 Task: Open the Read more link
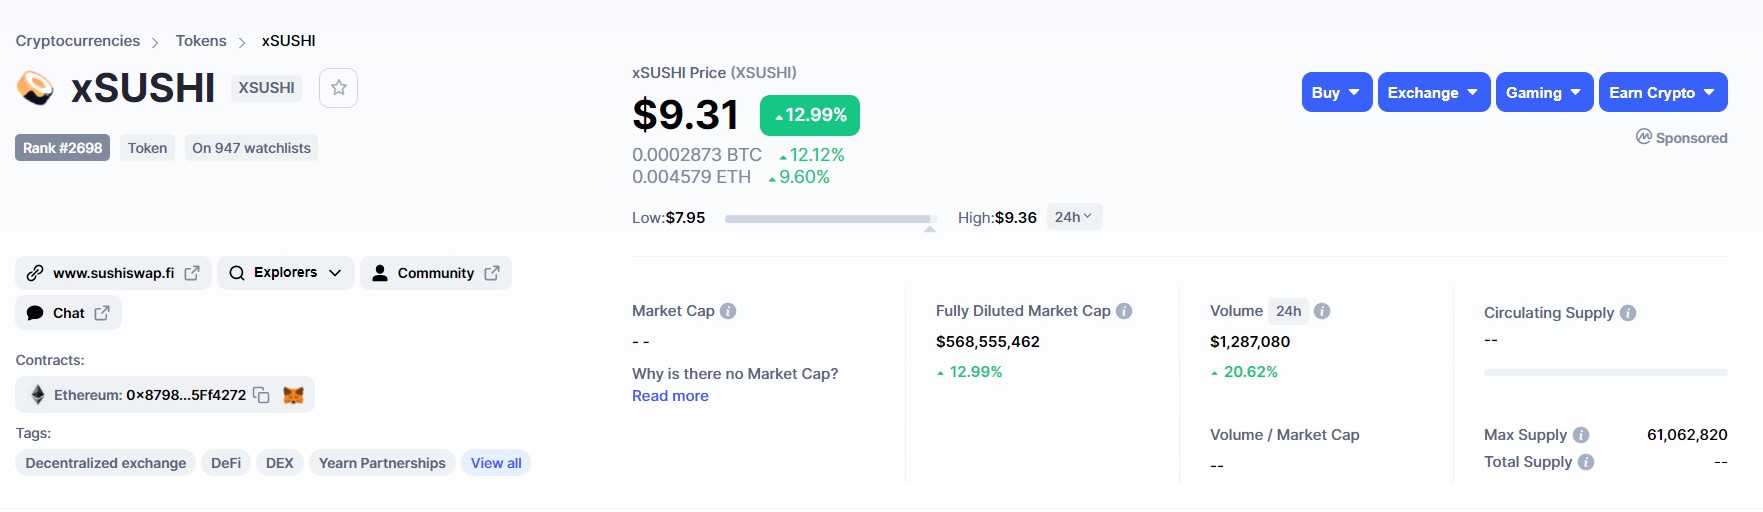[x=670, y=396]
